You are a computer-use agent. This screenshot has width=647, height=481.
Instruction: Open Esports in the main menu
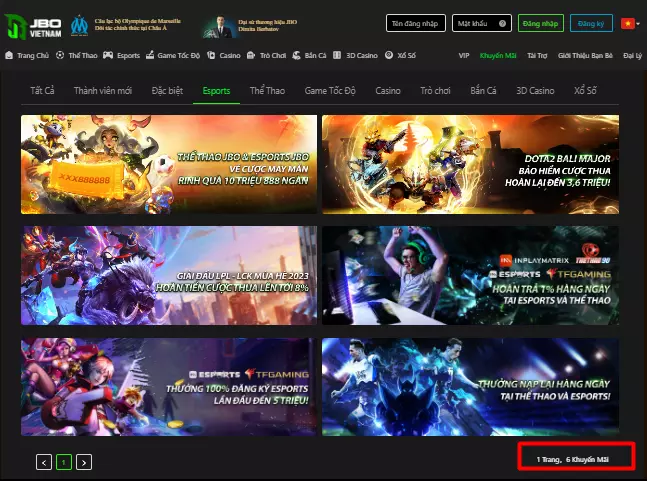[x=128, y=55]
